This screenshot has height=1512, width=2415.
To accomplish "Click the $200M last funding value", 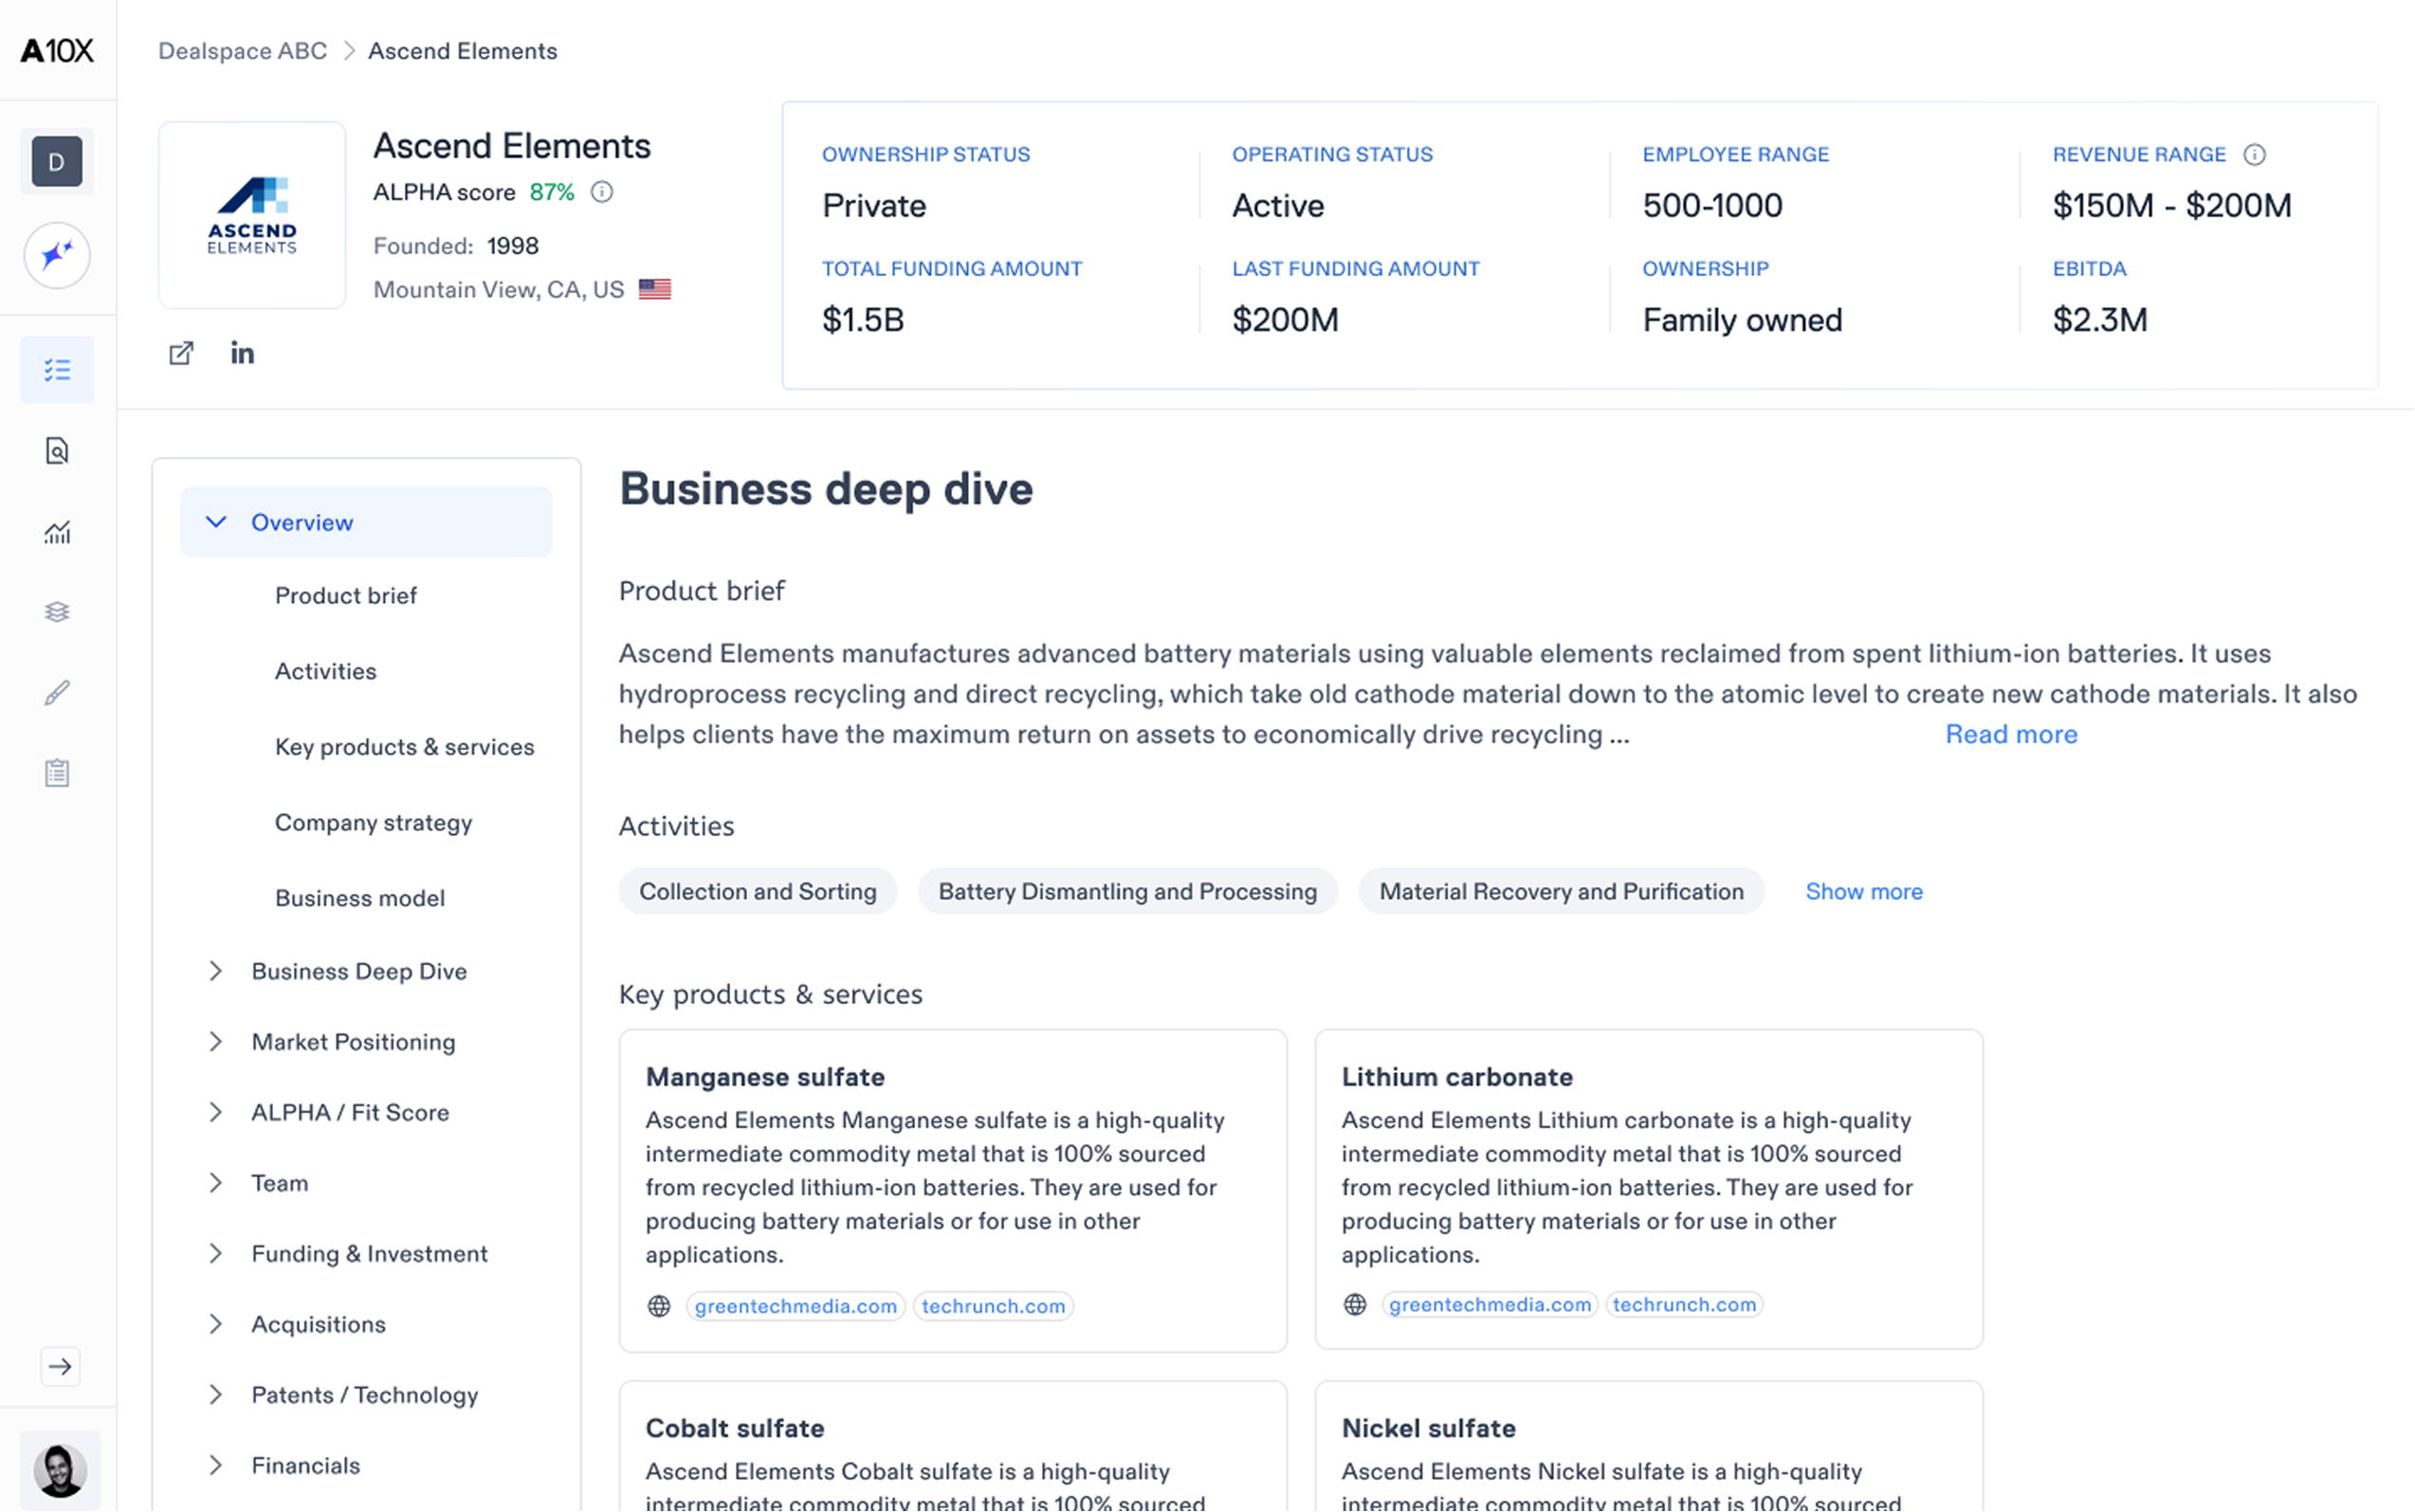I will 1285,320.
